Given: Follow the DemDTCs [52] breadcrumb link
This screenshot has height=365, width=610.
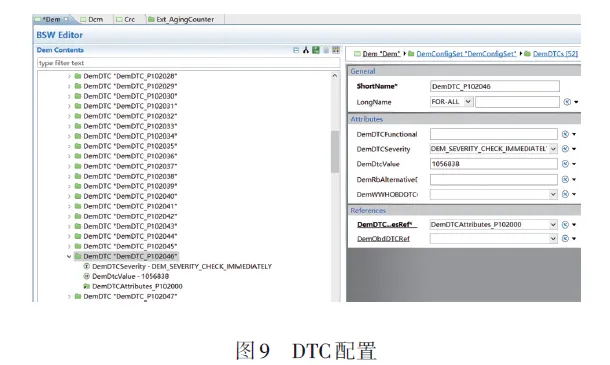Looking at the screenshot, I should point(555,54).
